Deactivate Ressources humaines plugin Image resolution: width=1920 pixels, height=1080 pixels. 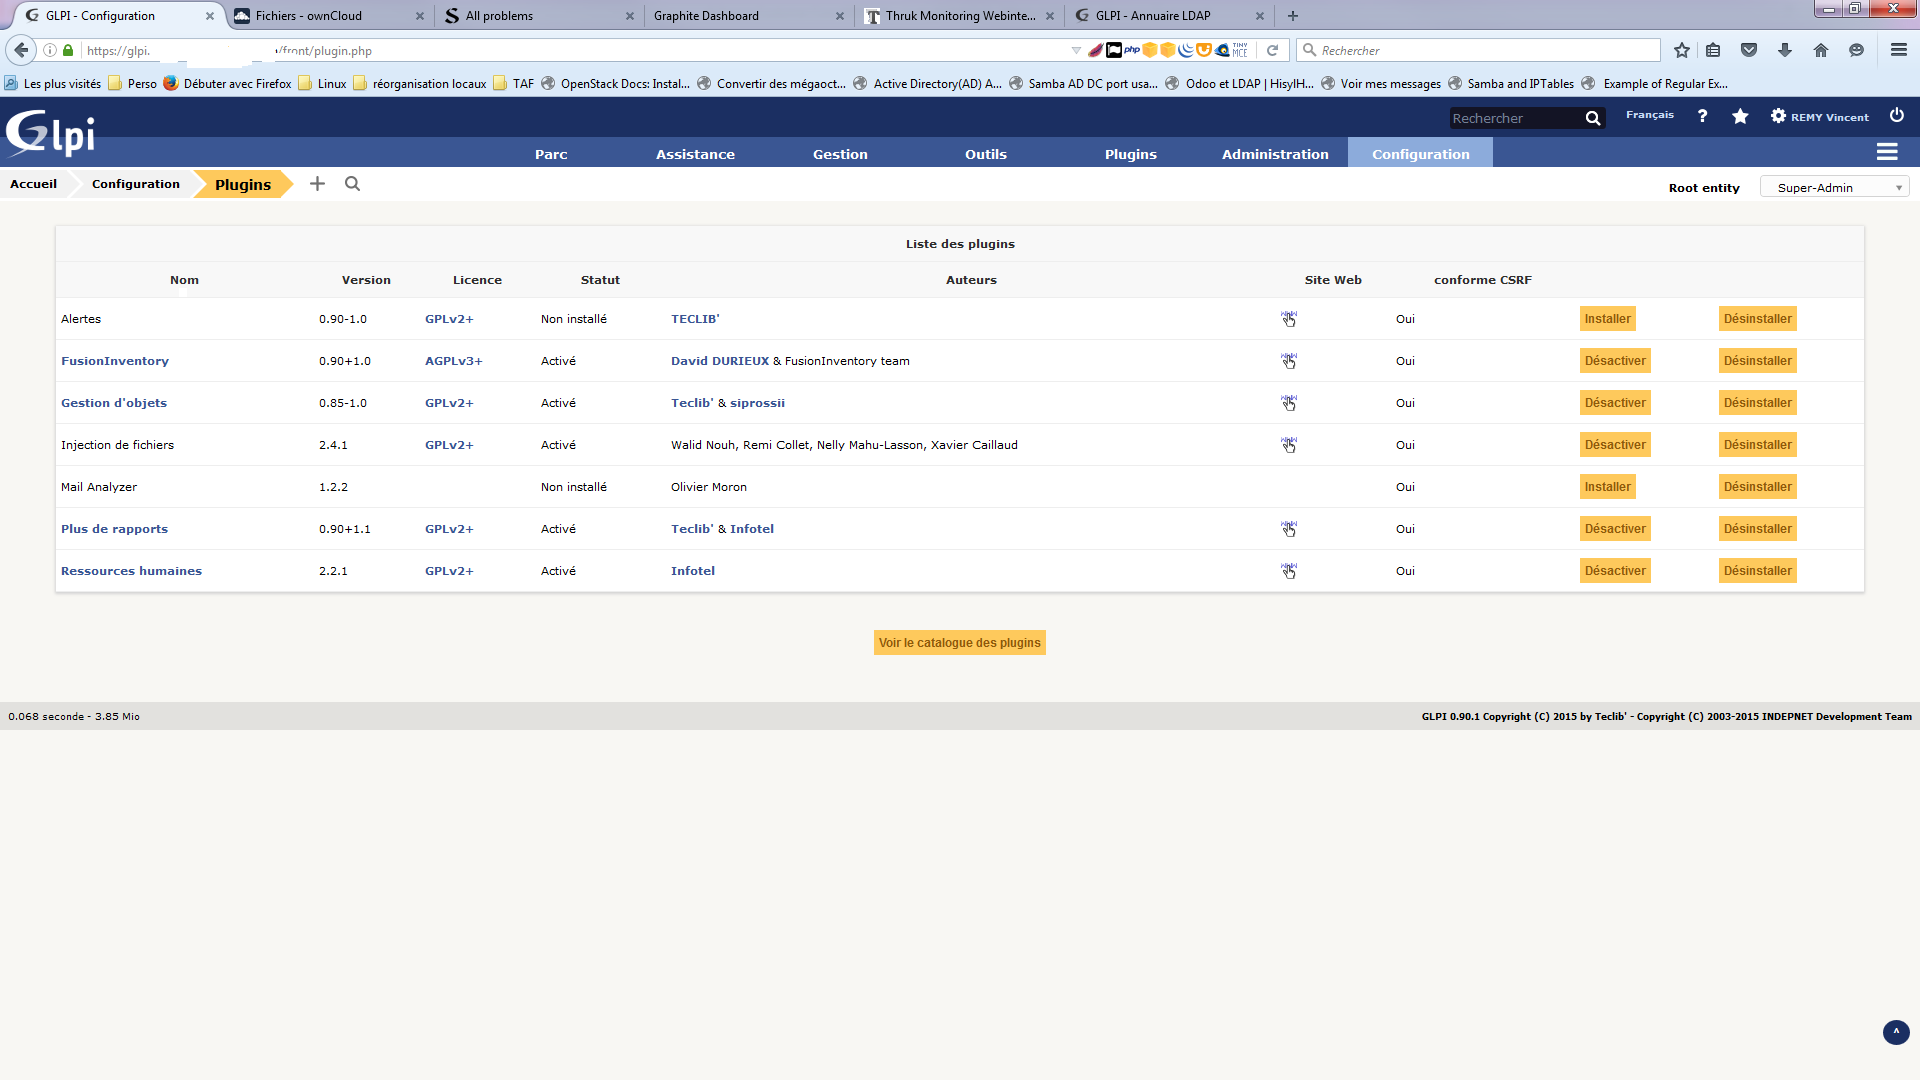(1615, 571)
